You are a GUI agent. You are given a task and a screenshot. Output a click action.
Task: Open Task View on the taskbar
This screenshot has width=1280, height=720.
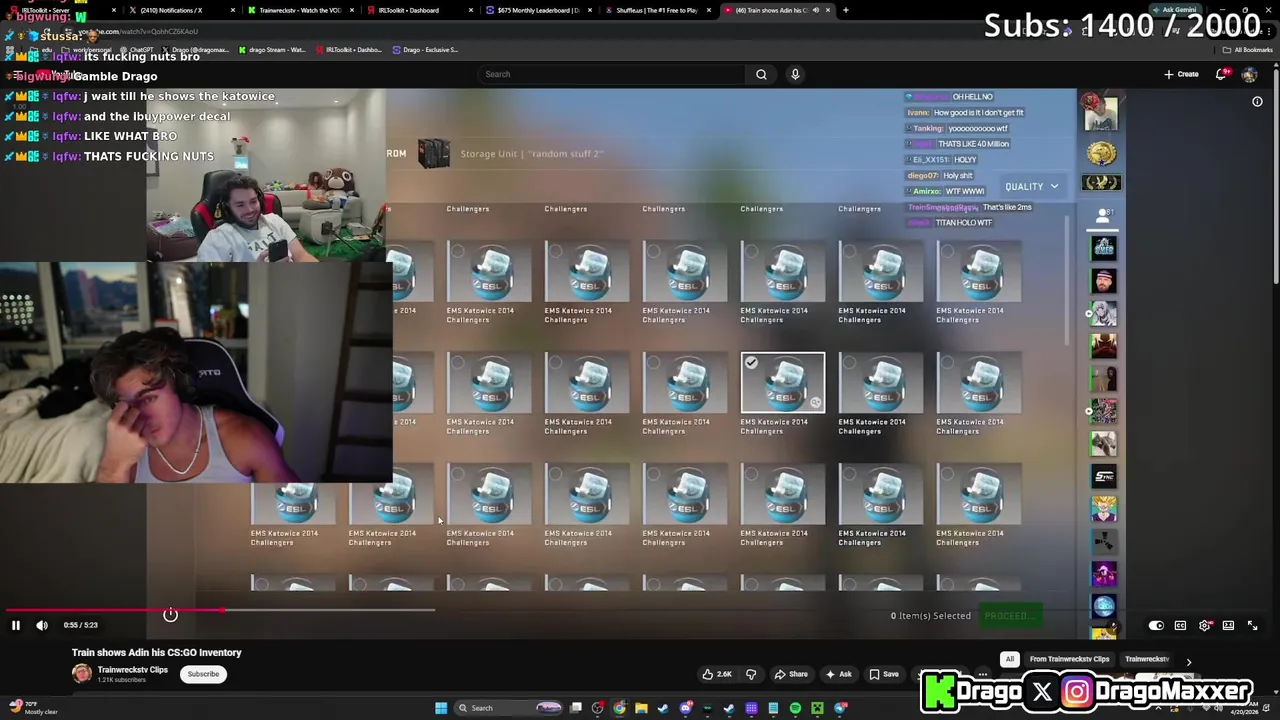pos(576,708)
